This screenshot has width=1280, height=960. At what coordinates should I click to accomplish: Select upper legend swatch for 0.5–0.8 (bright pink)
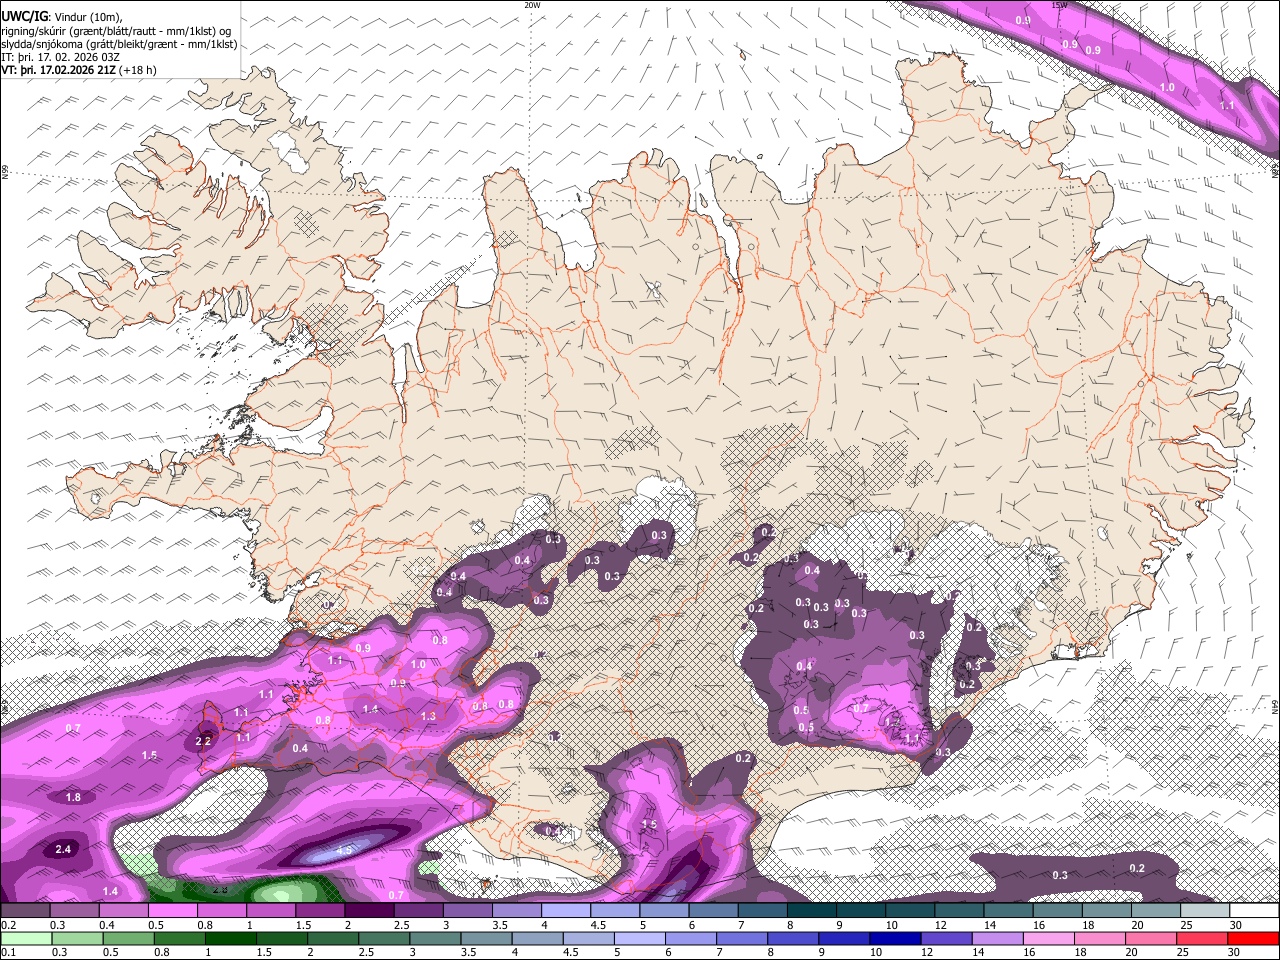click(172, 911)
